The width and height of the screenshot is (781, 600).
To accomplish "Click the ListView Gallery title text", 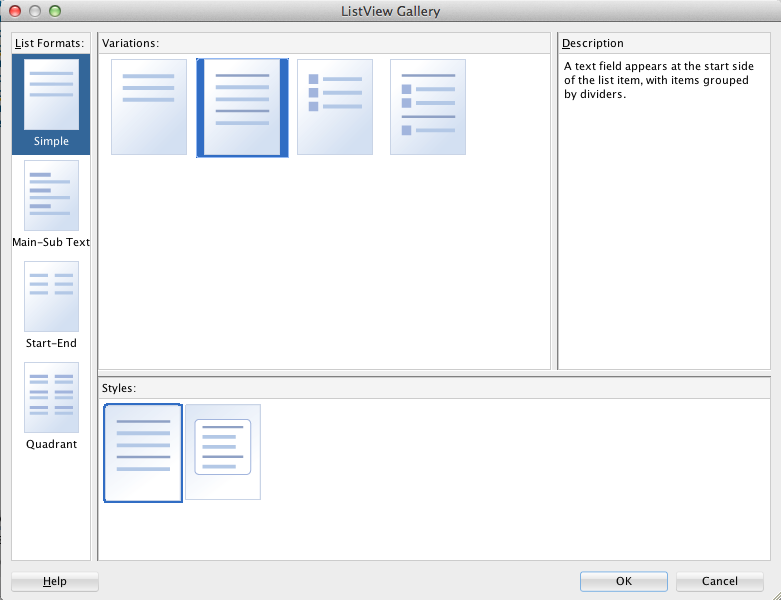I will [x=390, y=11].
